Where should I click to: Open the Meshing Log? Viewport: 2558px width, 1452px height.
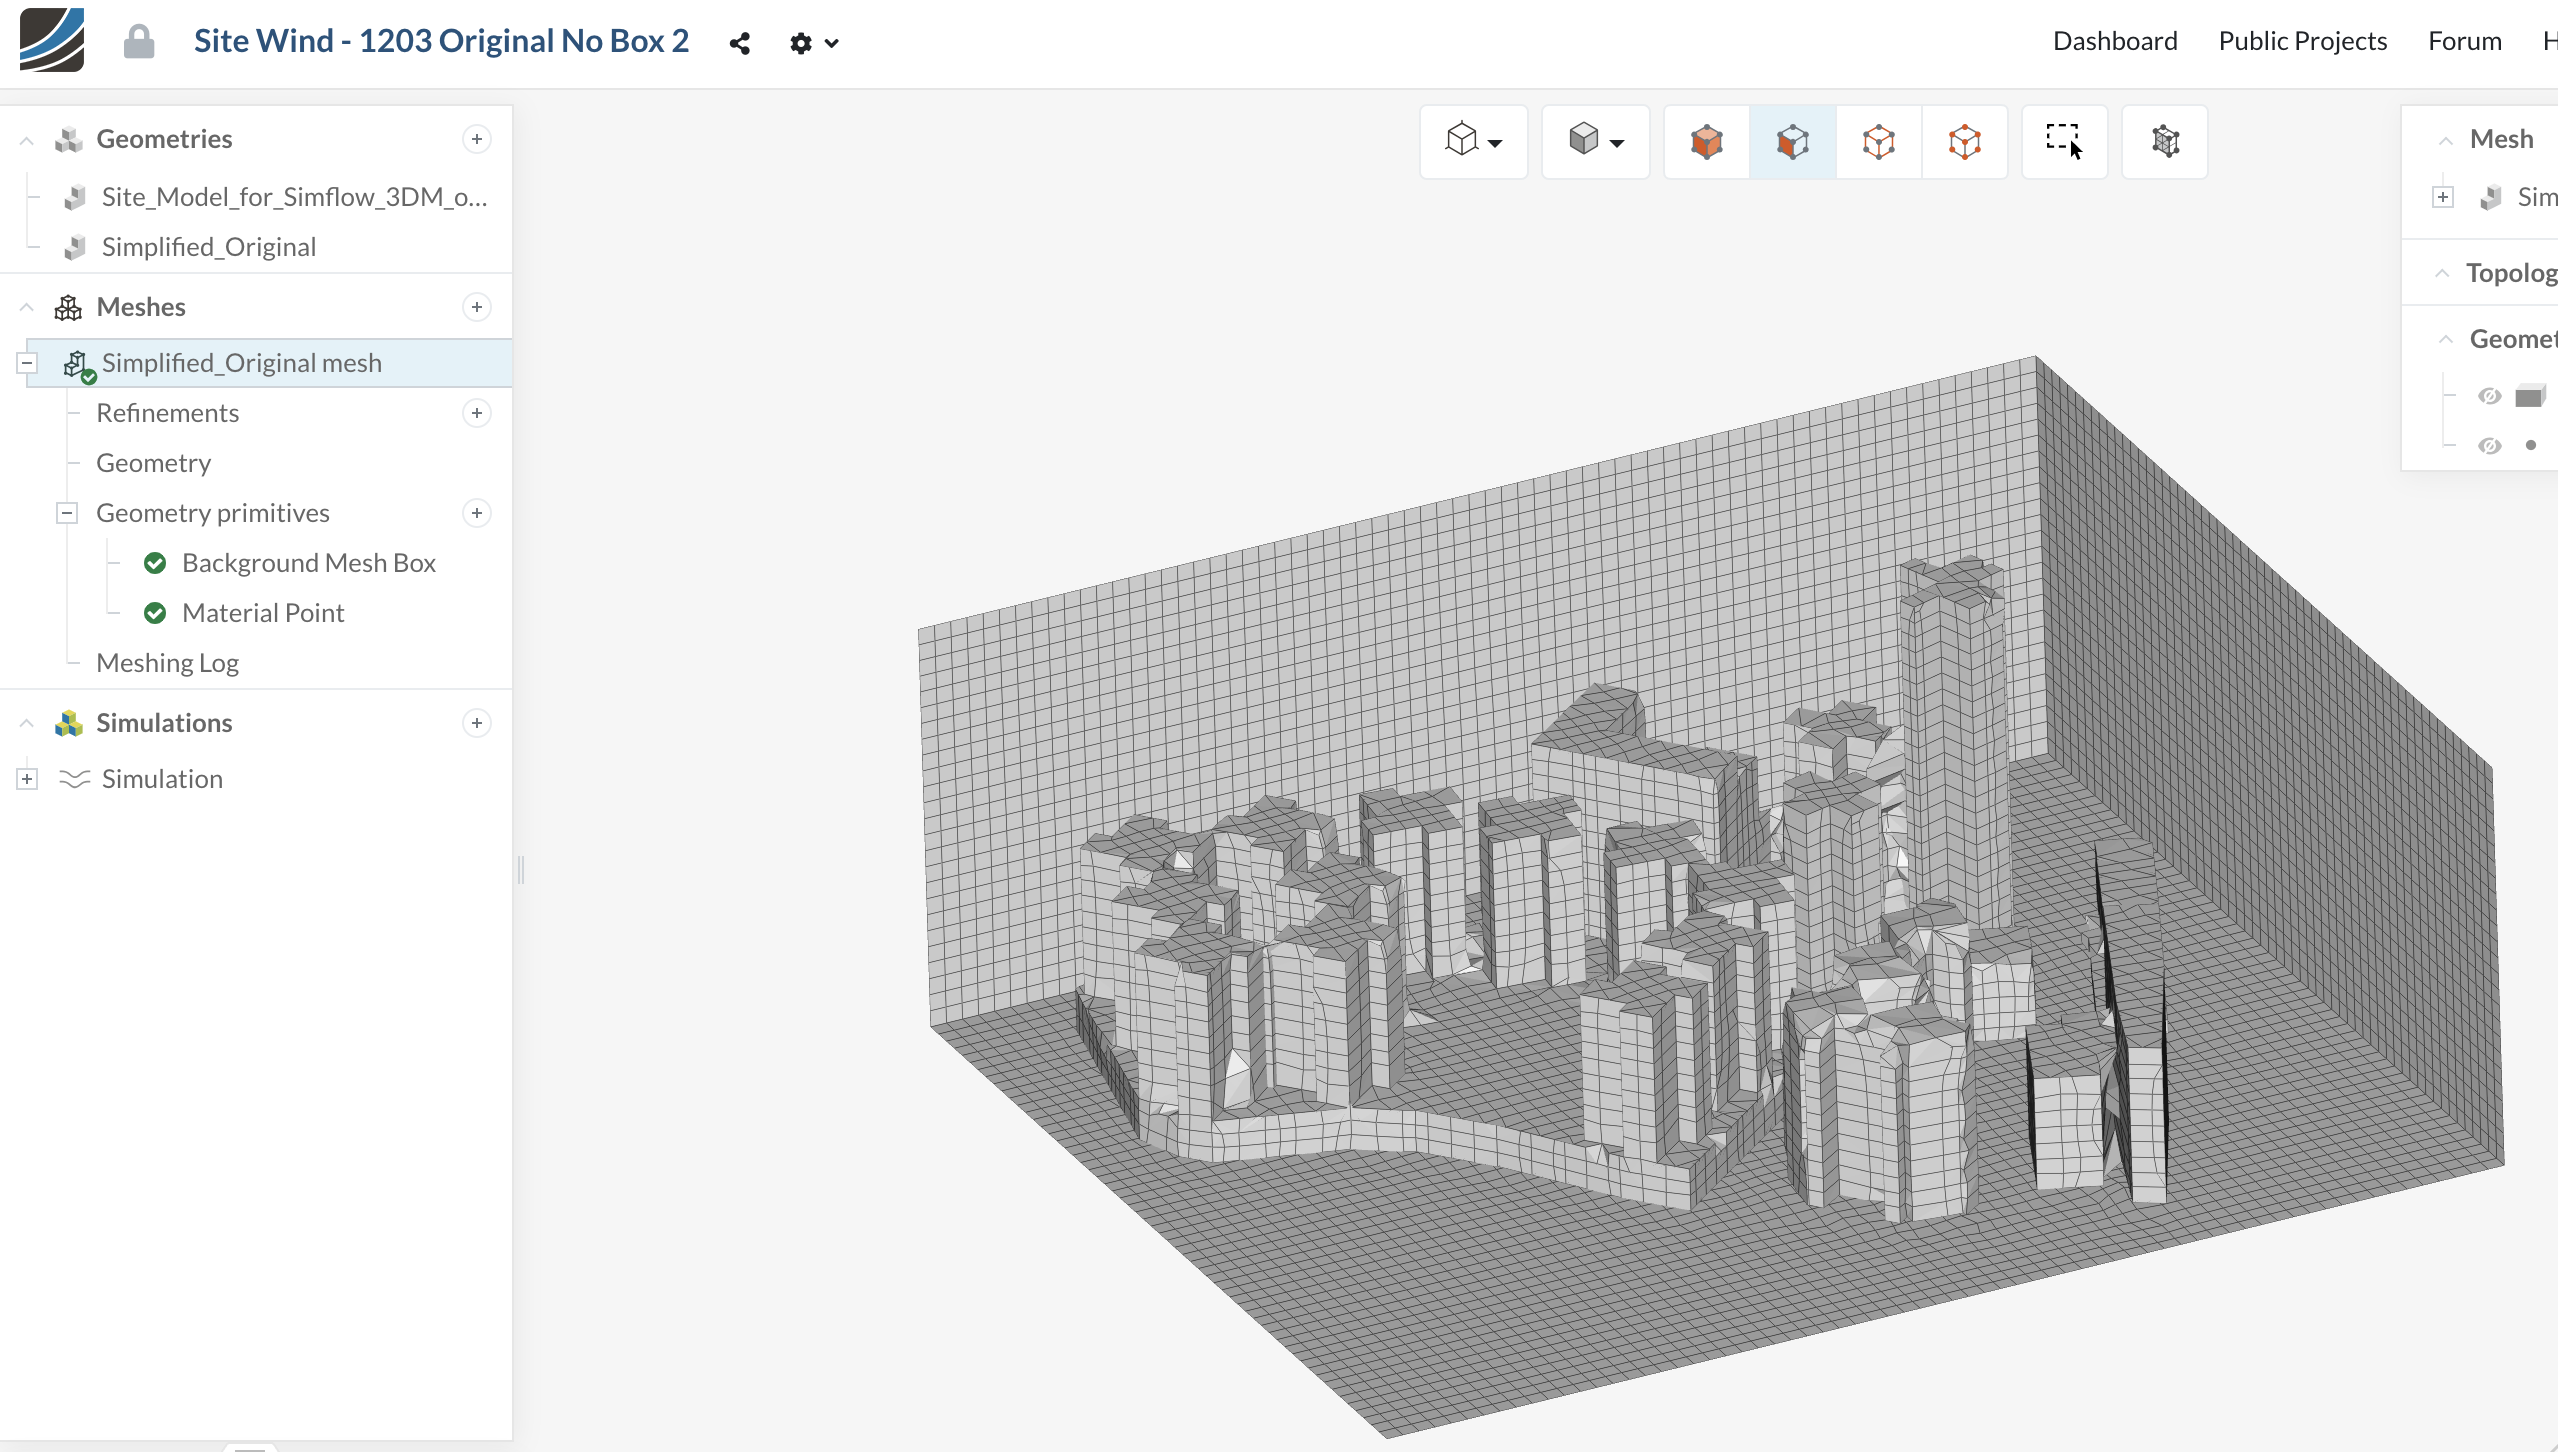pos(167,663)
